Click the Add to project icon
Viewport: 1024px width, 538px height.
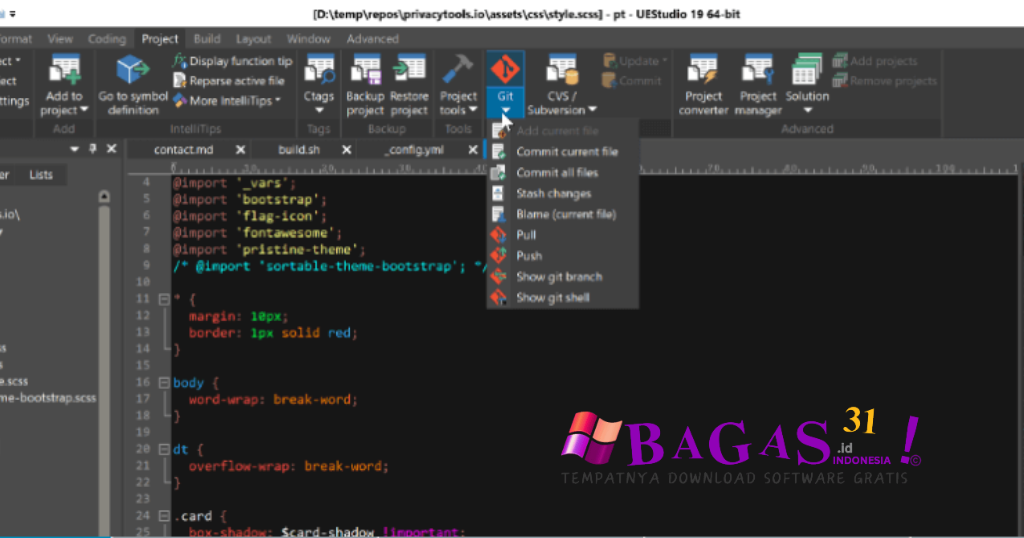pyautogui.click(x=65, y=70)
